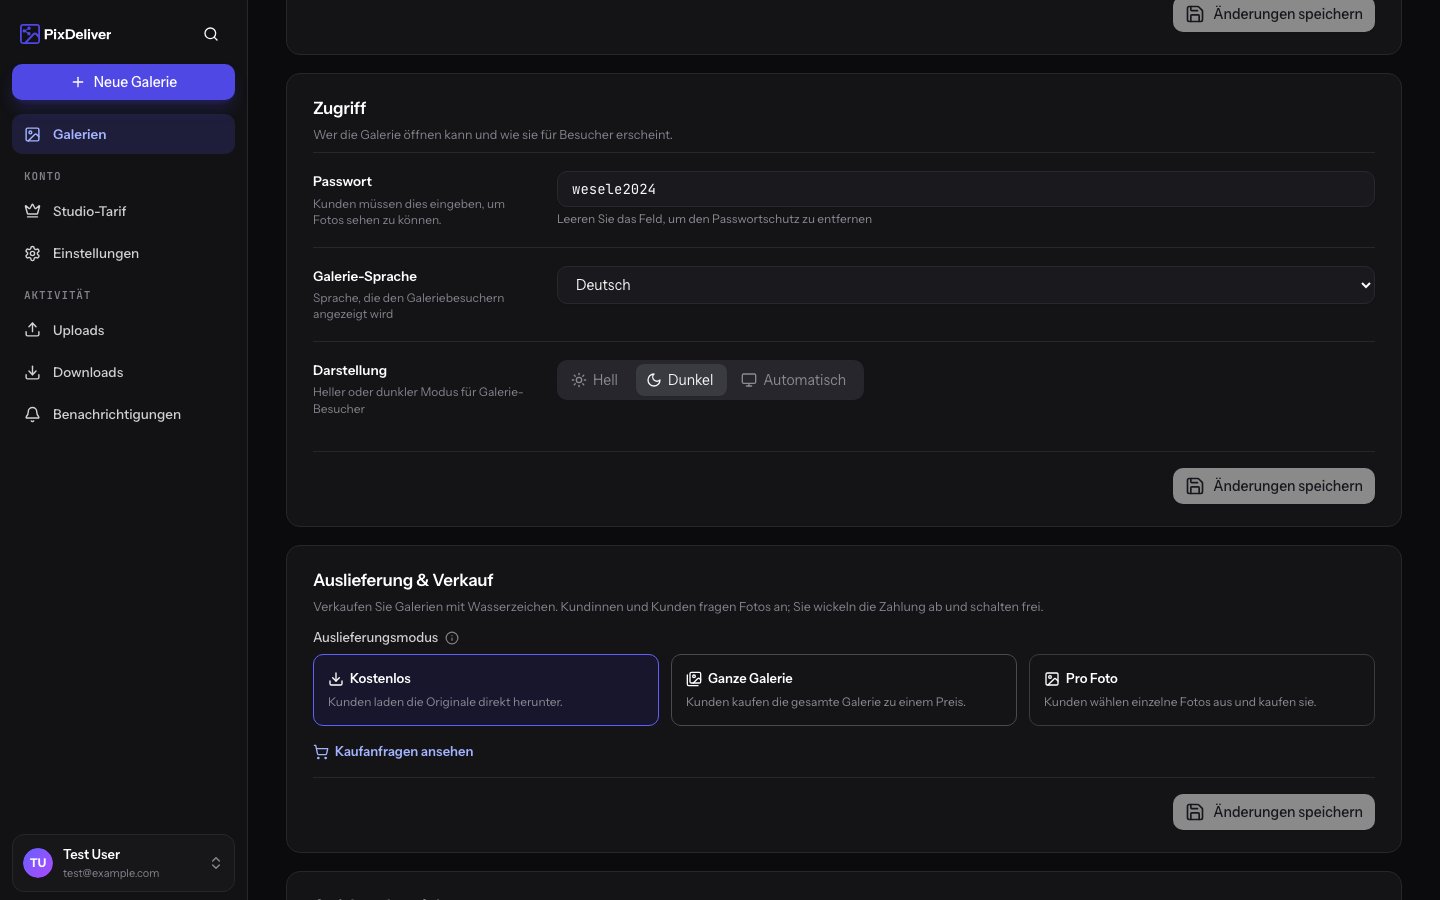The image size is (1440, 900).
Task: Click download icon on the Kostenlos card
Action: point(336,679)
